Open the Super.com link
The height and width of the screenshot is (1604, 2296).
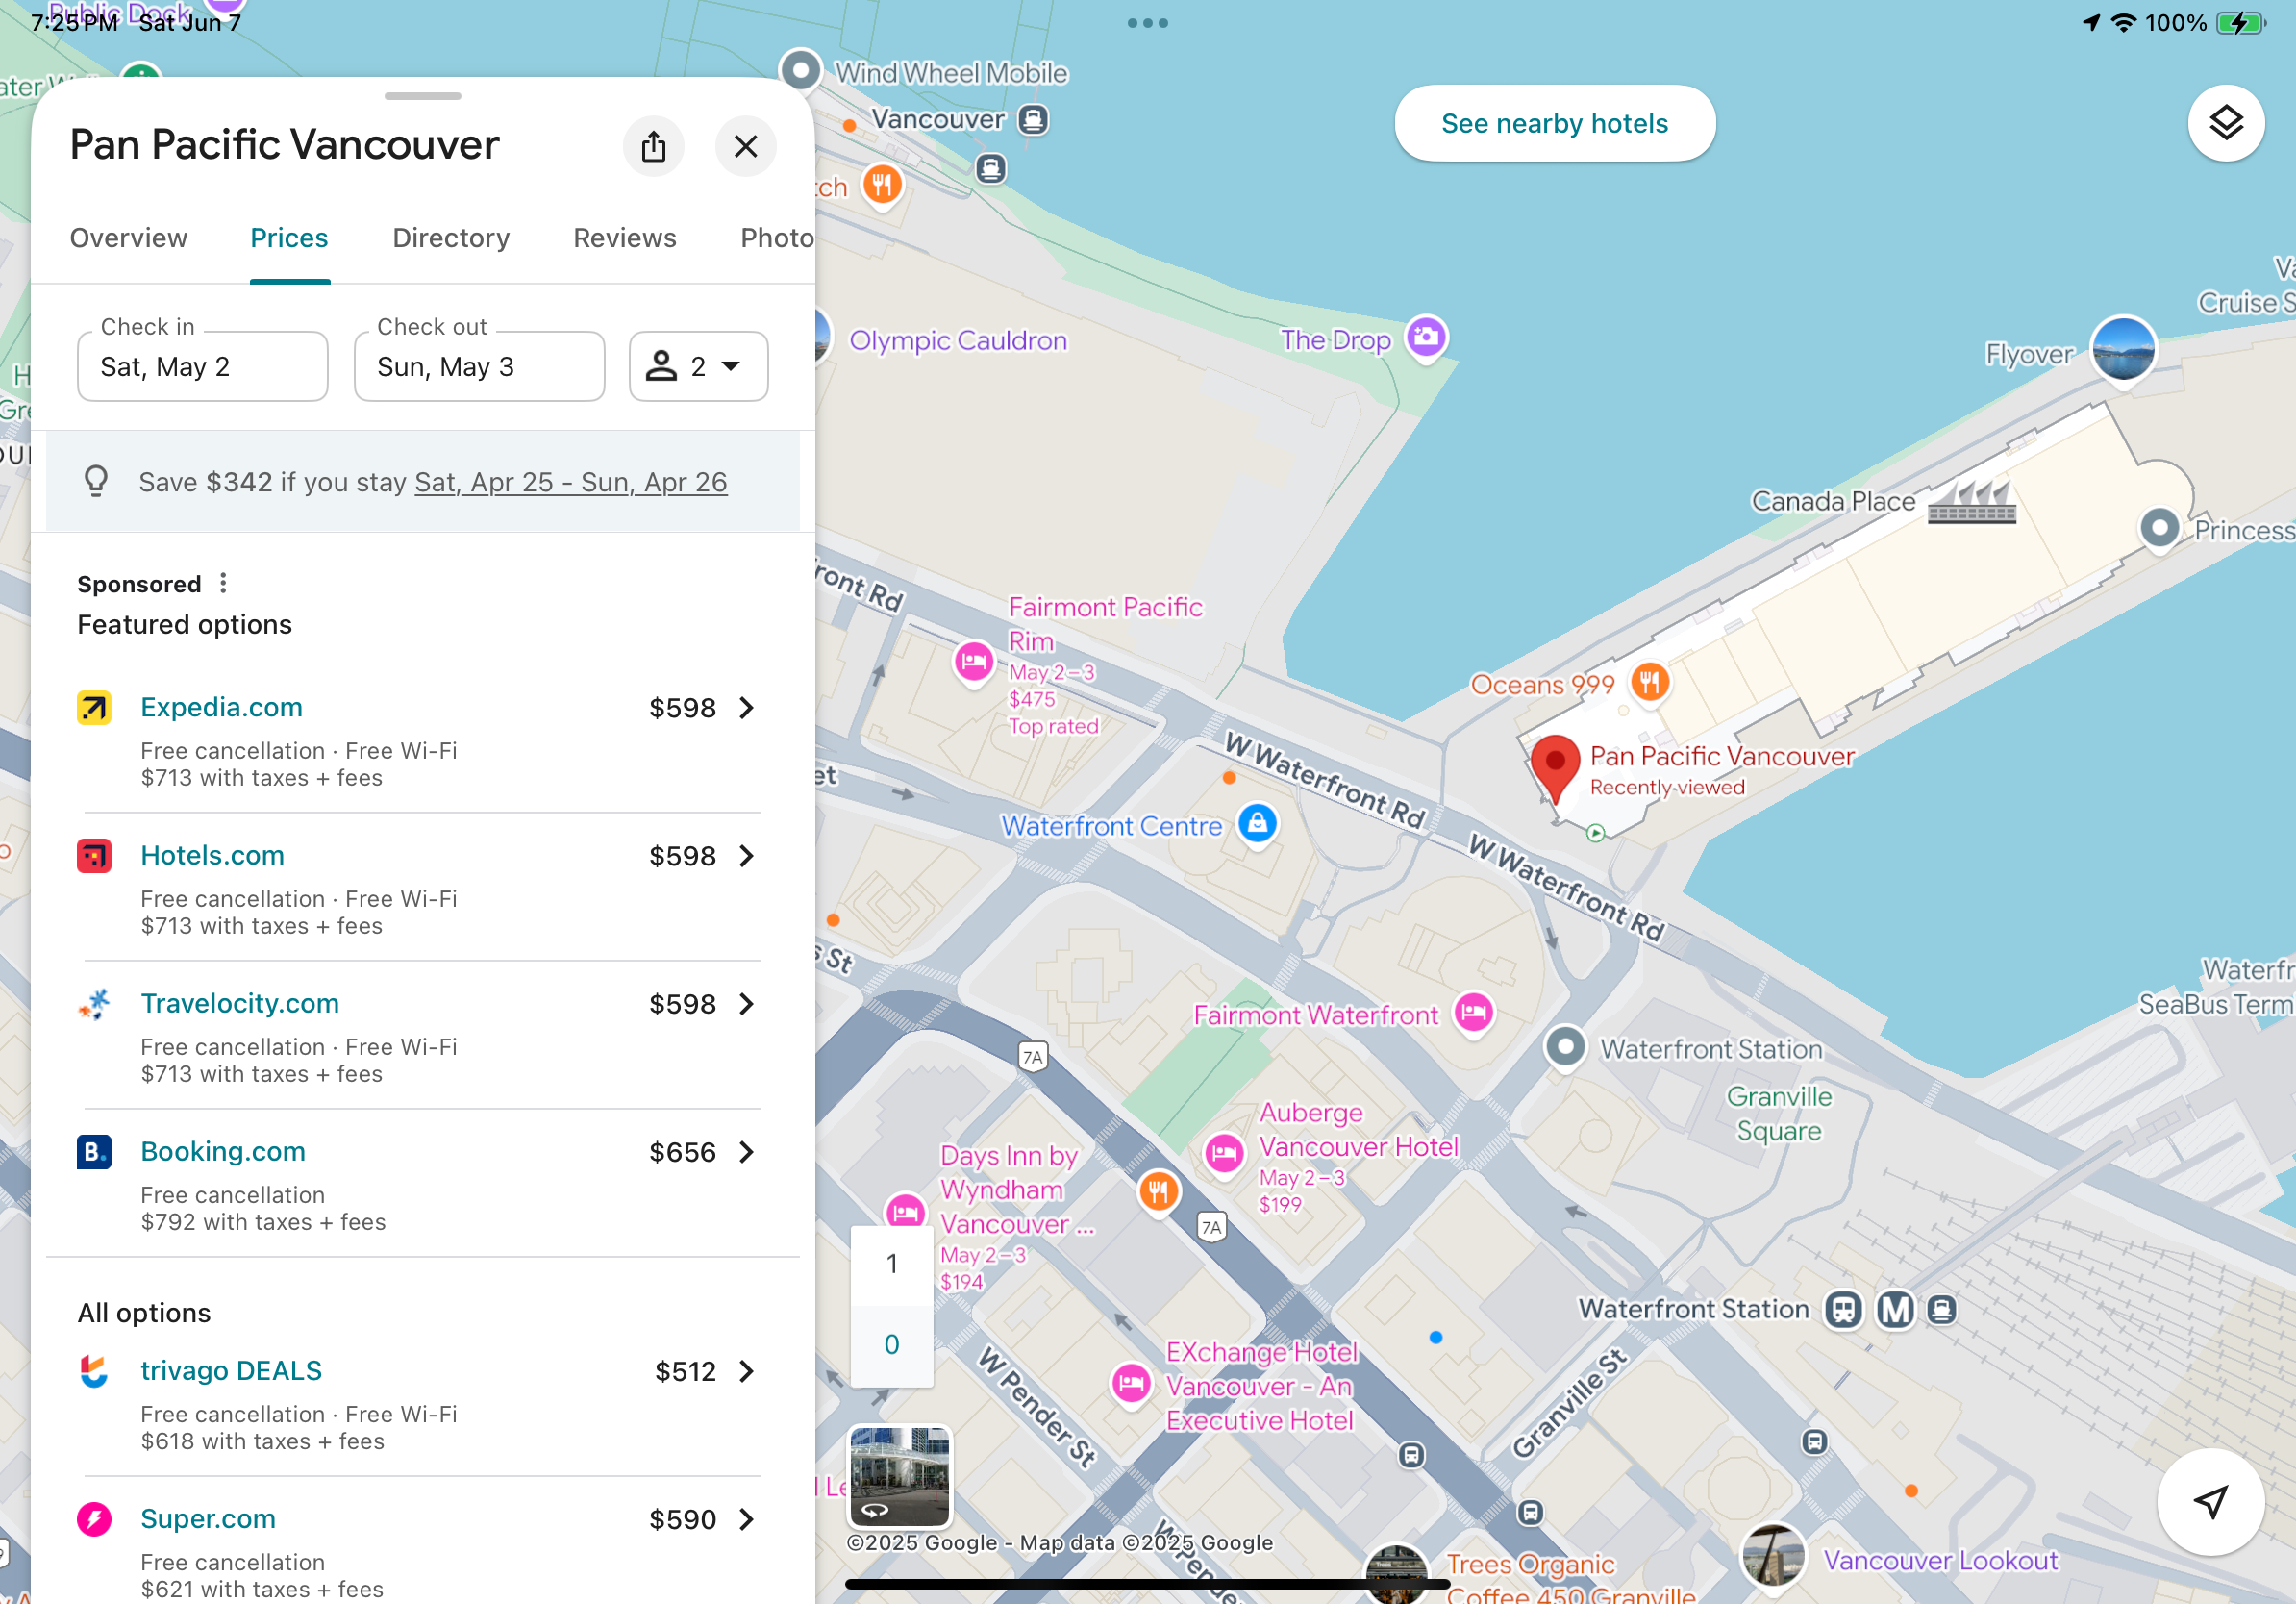point(208,1518)
